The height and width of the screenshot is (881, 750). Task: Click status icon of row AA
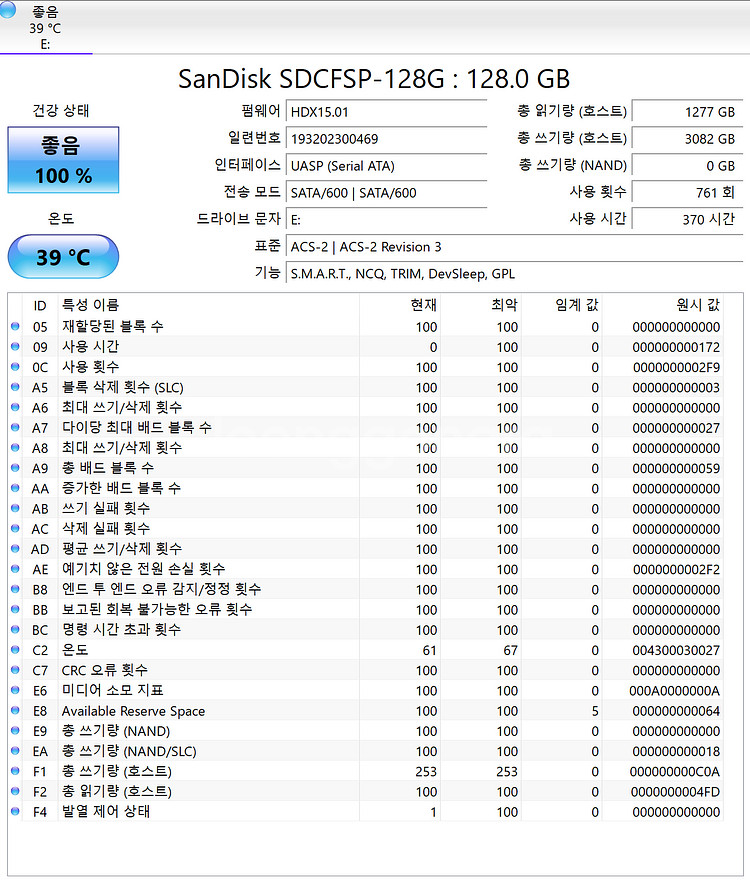pyautogui.click(x=15, y=488)
